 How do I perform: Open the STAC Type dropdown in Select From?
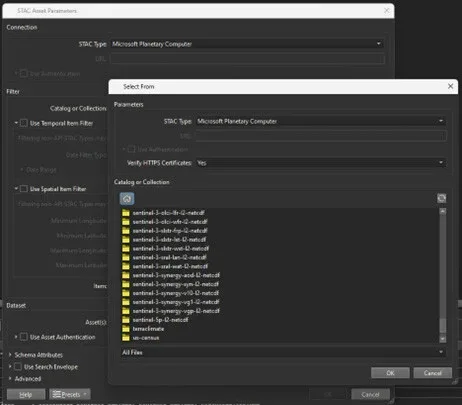coord(321,121)
